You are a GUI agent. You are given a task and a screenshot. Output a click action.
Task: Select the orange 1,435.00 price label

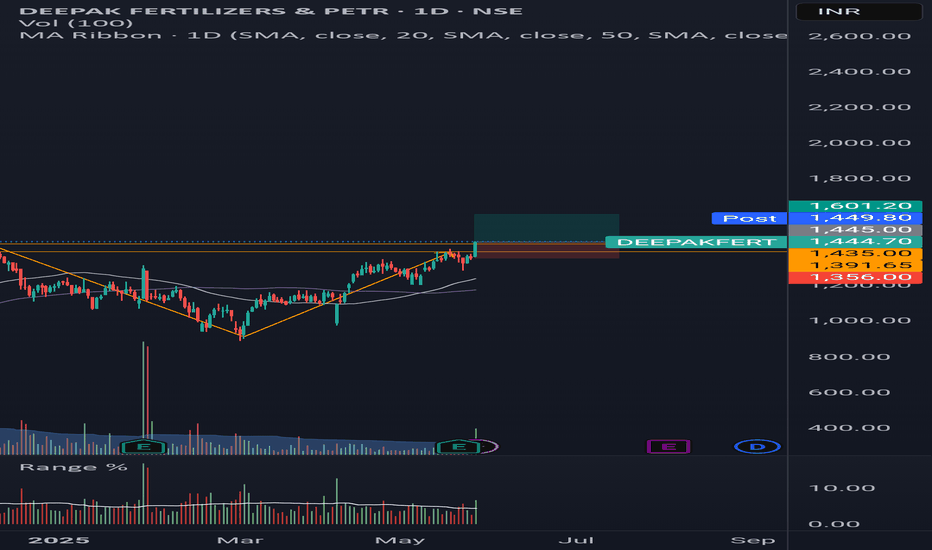pyautogui.click(x=855, y=253)
